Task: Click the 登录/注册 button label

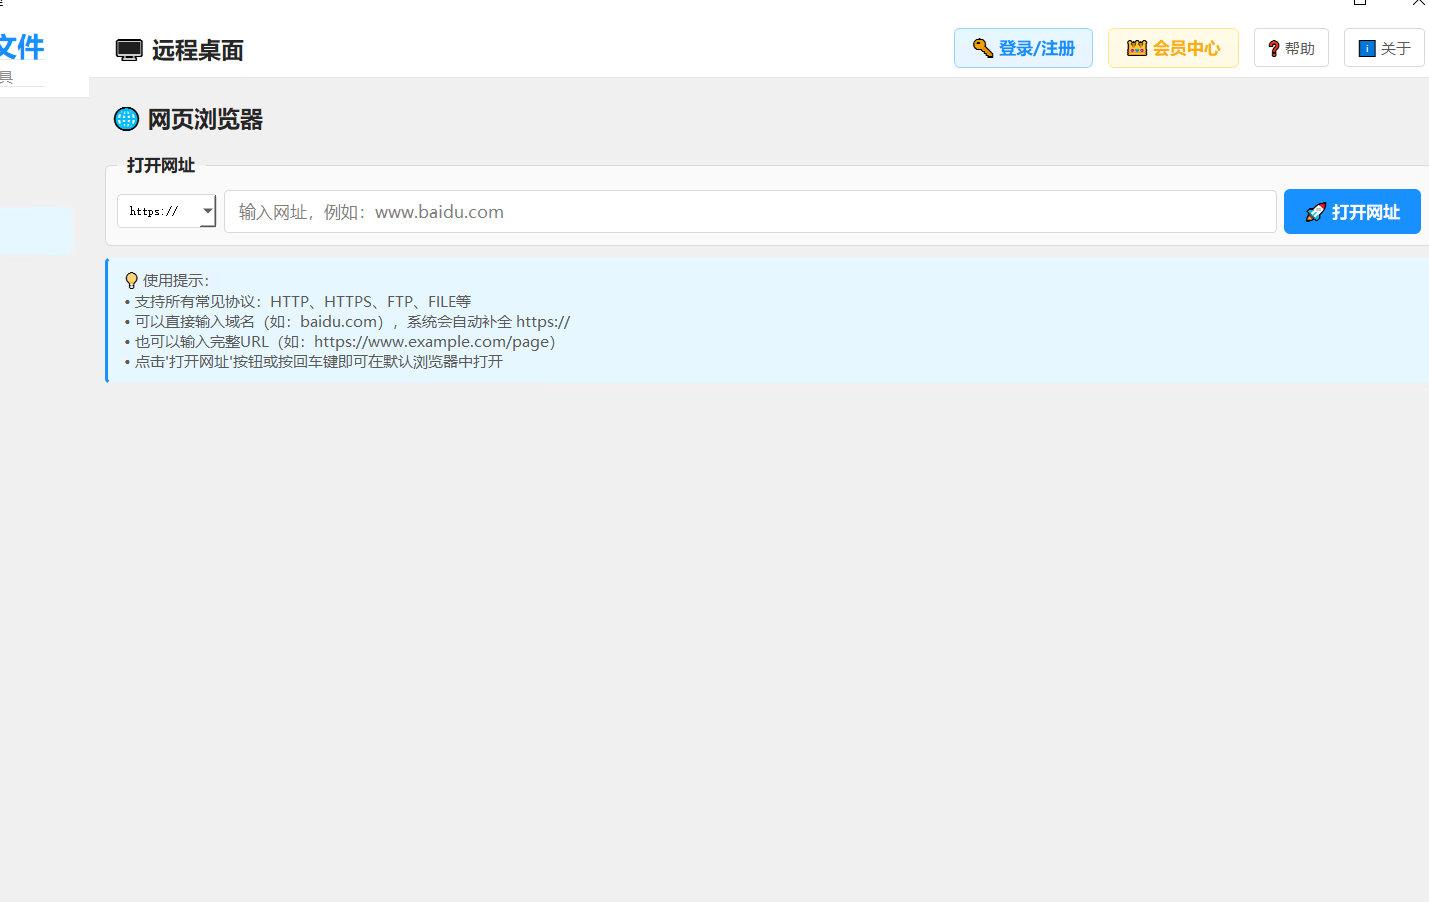Action: click(x=1036, y=48)
